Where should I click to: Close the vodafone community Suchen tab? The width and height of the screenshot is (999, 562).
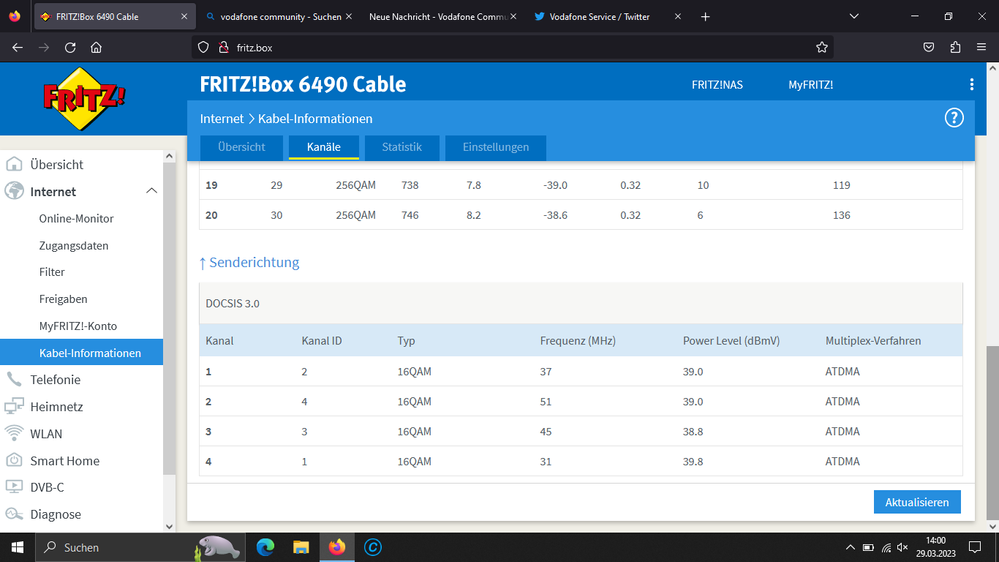pos(349,17)
